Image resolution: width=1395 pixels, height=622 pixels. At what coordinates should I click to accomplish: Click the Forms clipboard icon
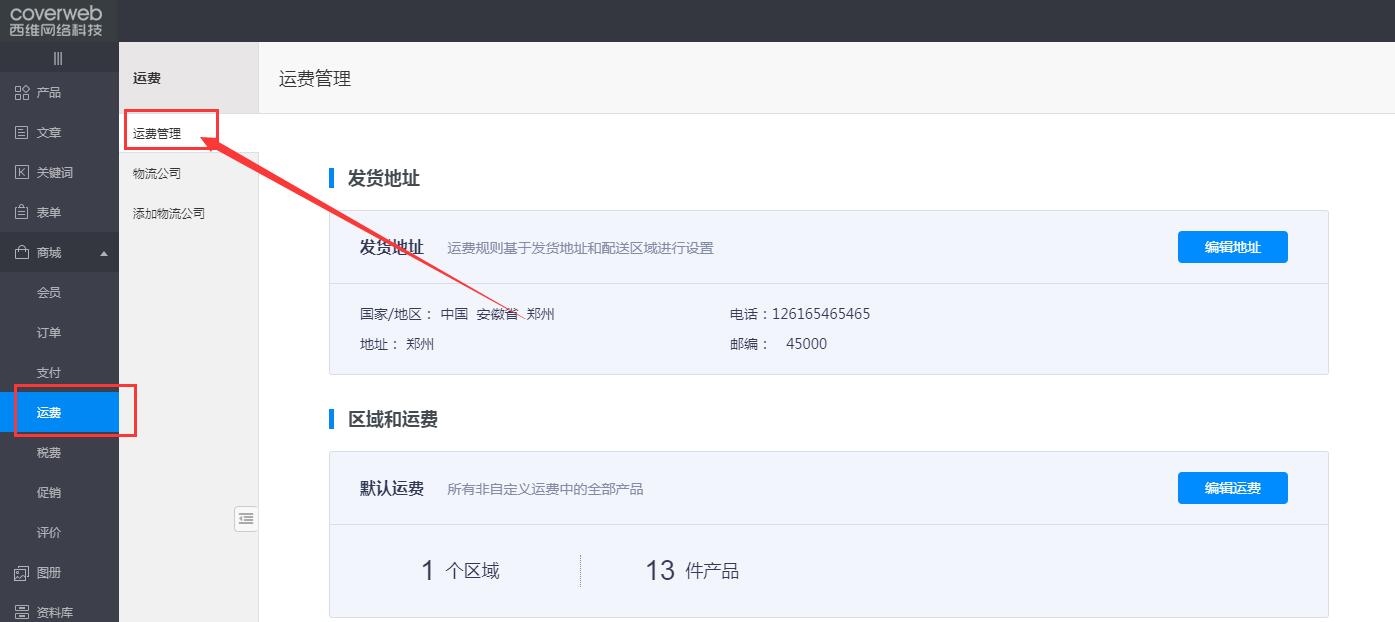click(x=22, y=213)
